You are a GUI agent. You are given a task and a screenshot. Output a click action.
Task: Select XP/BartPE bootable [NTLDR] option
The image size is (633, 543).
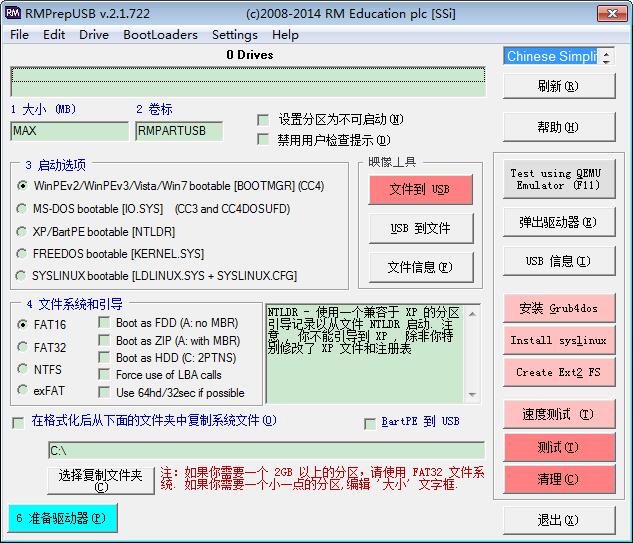21,232
